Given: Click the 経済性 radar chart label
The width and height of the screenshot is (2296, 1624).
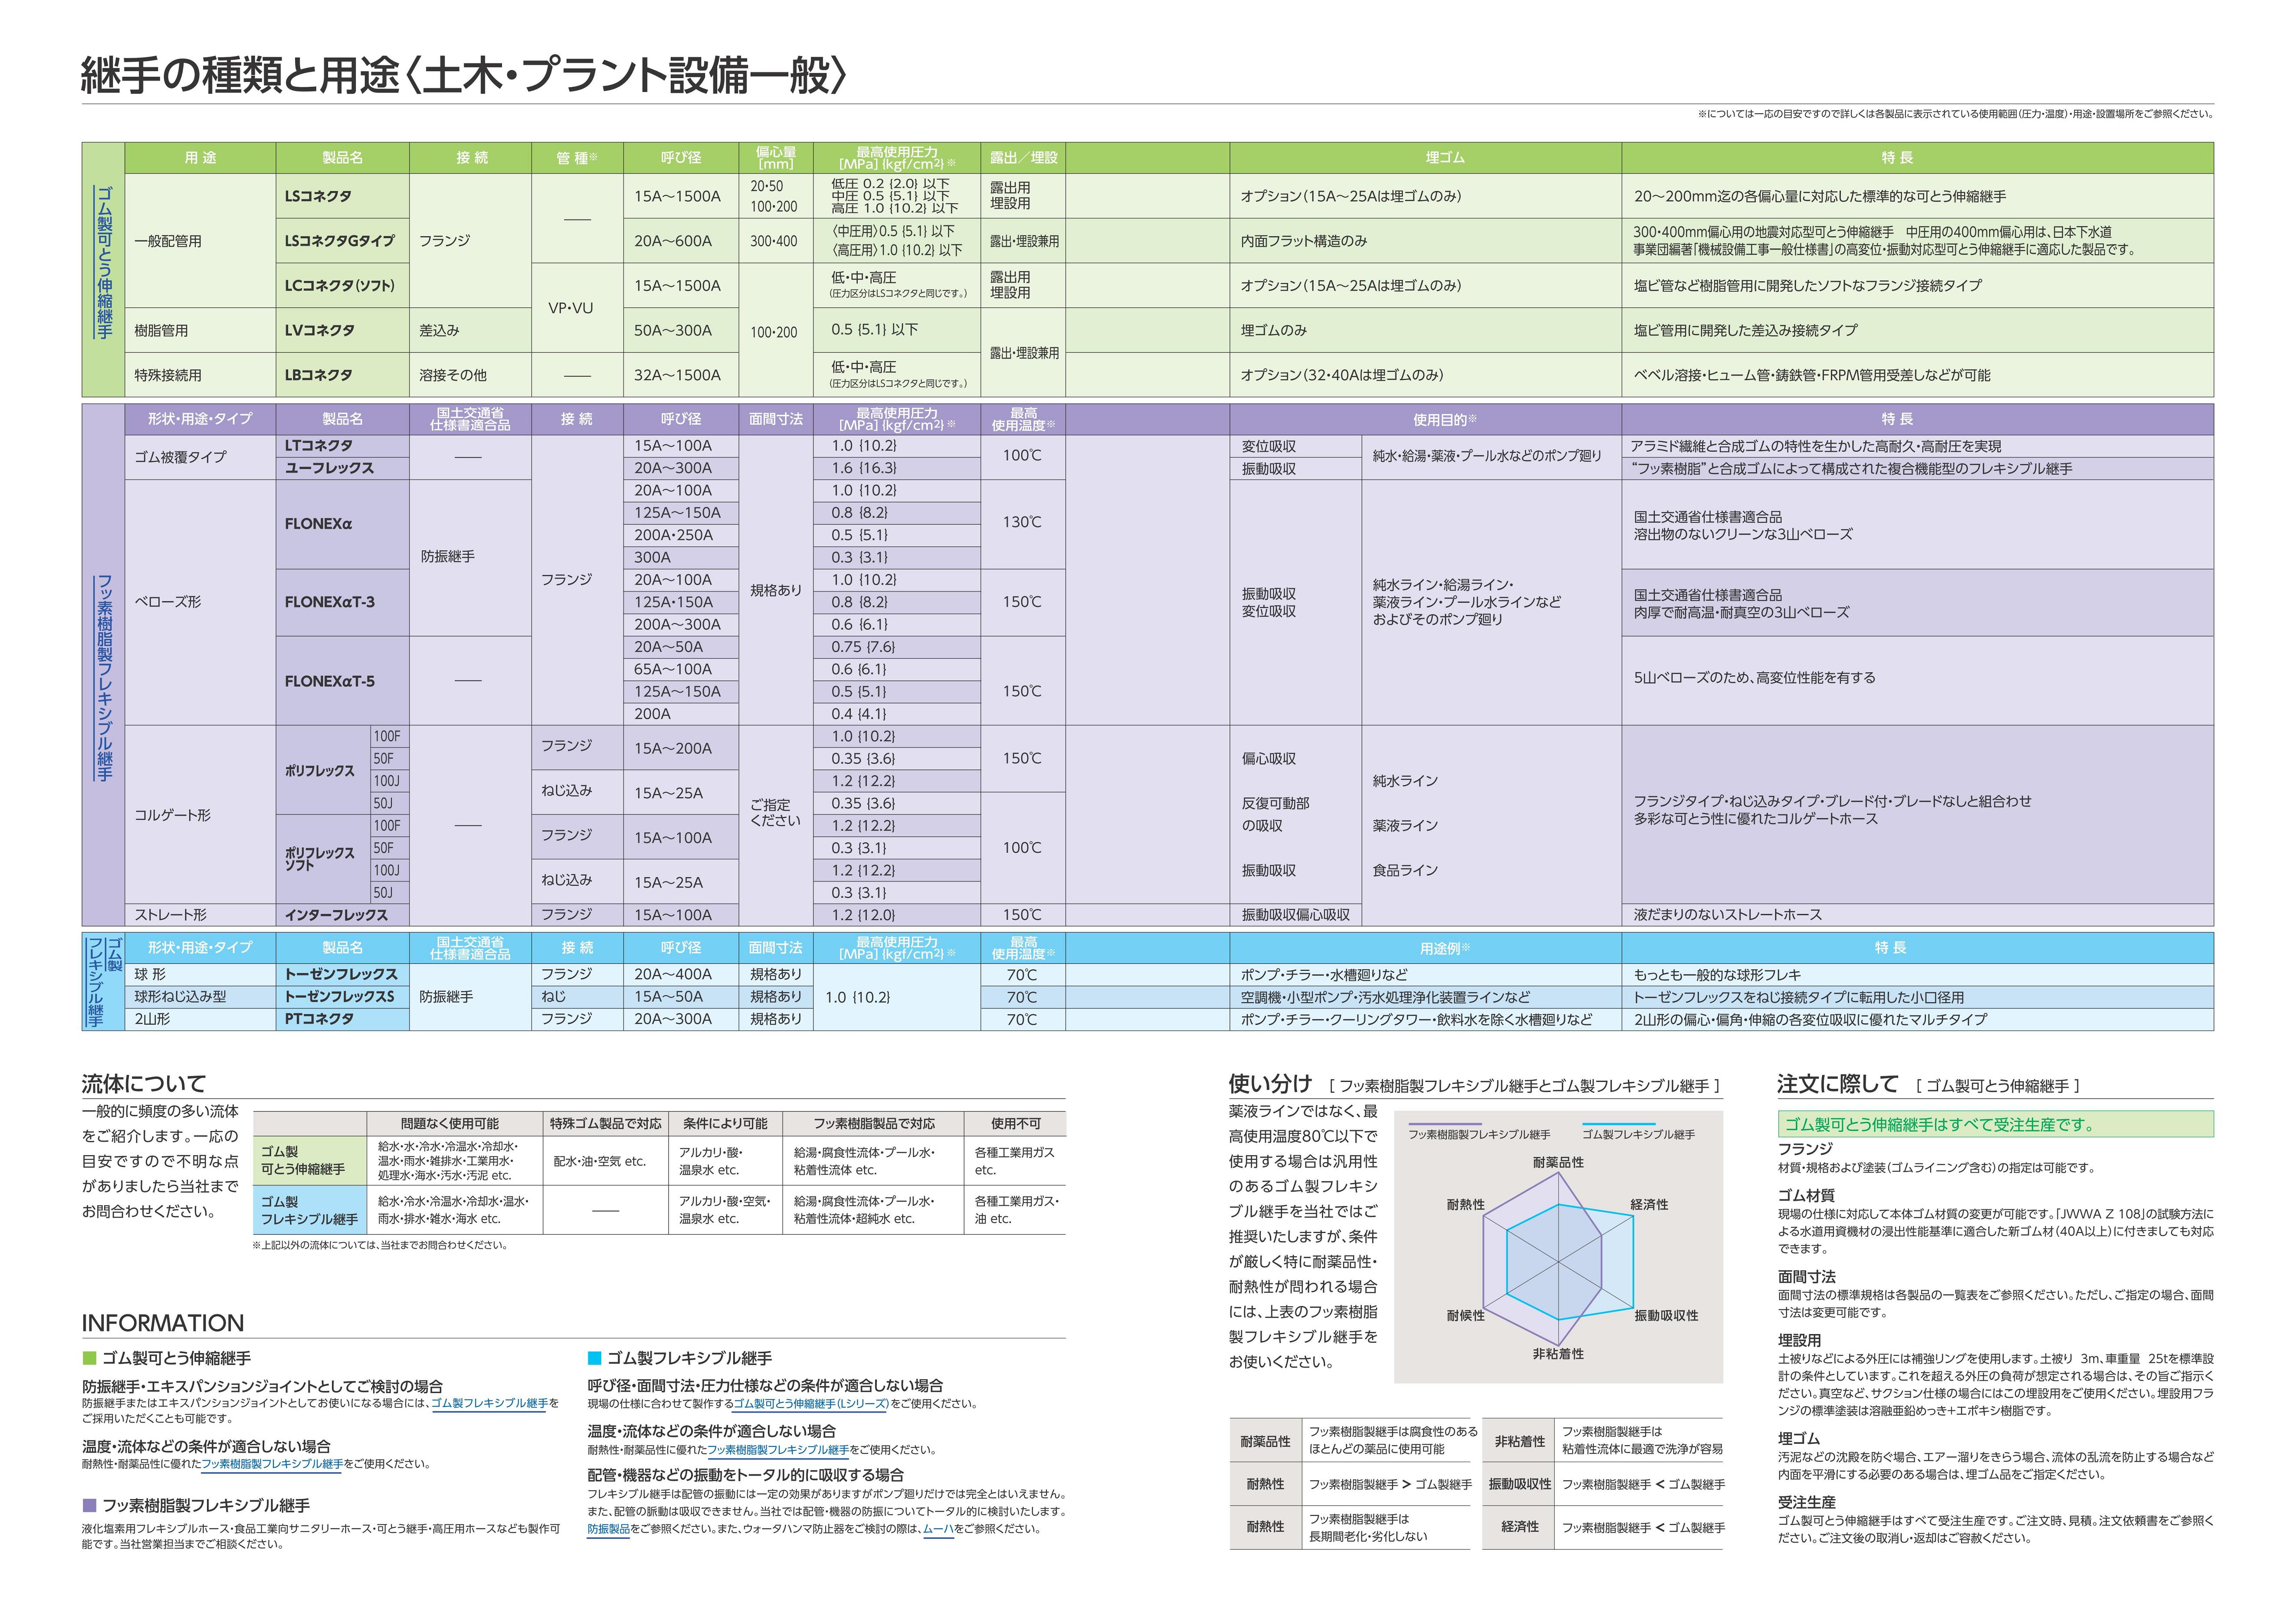Looking at the screenshot, I should 1649,1205.
